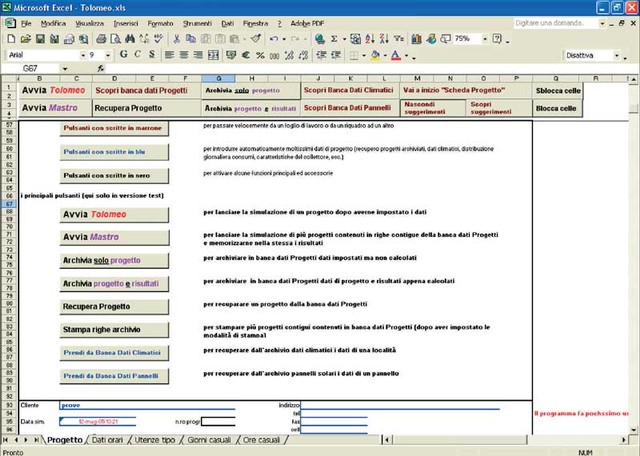Go to first sheet navigation arrow

6,440
